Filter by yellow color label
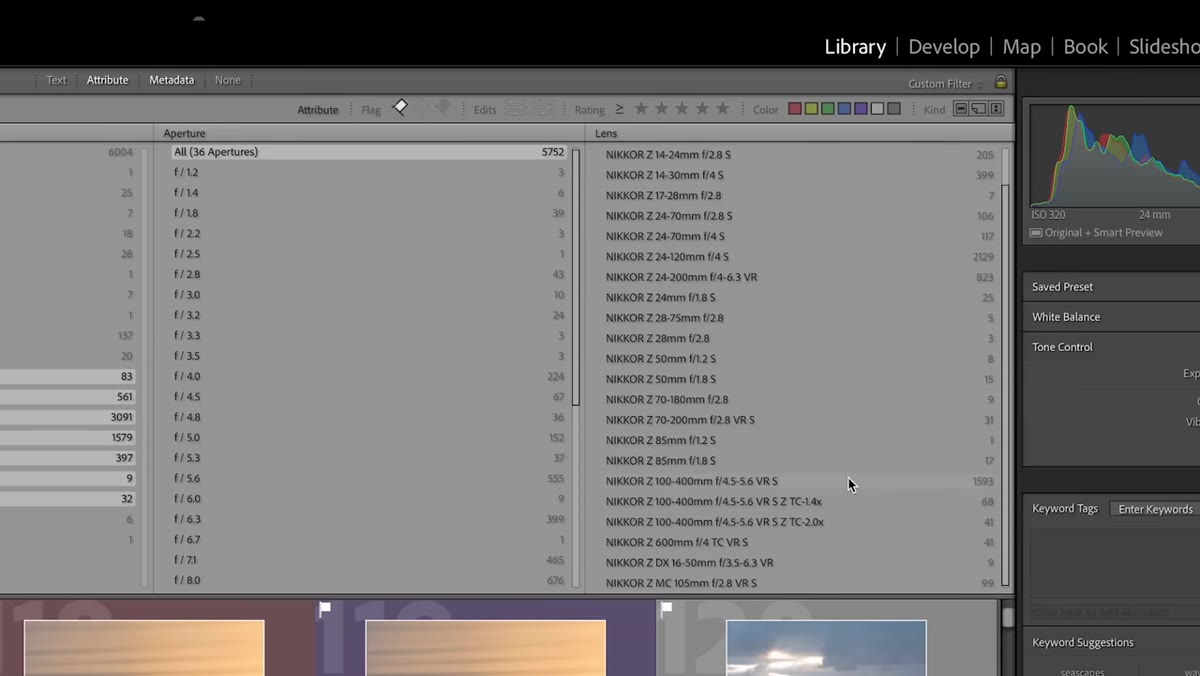 click(x=811, y=109)
